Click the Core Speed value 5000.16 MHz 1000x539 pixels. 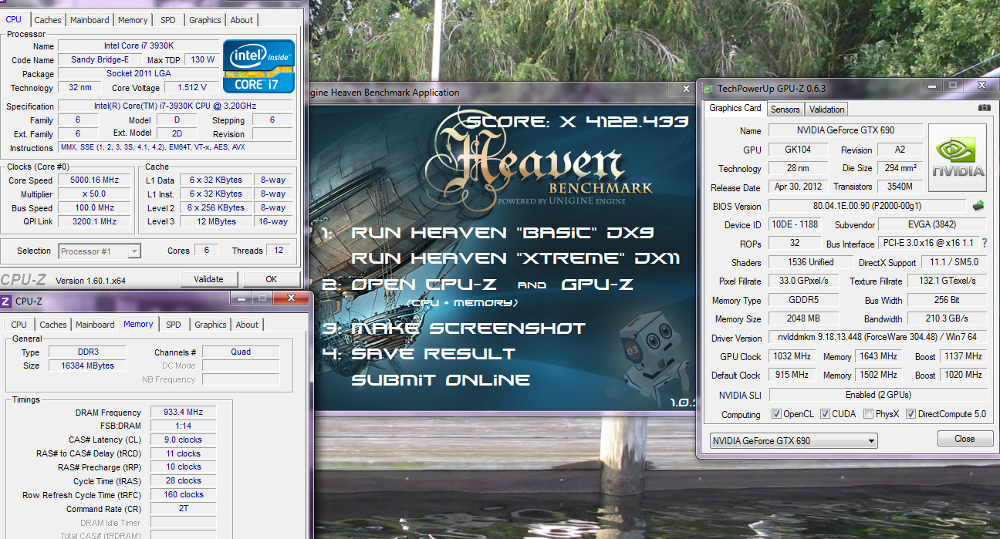(x=94, y=181)
